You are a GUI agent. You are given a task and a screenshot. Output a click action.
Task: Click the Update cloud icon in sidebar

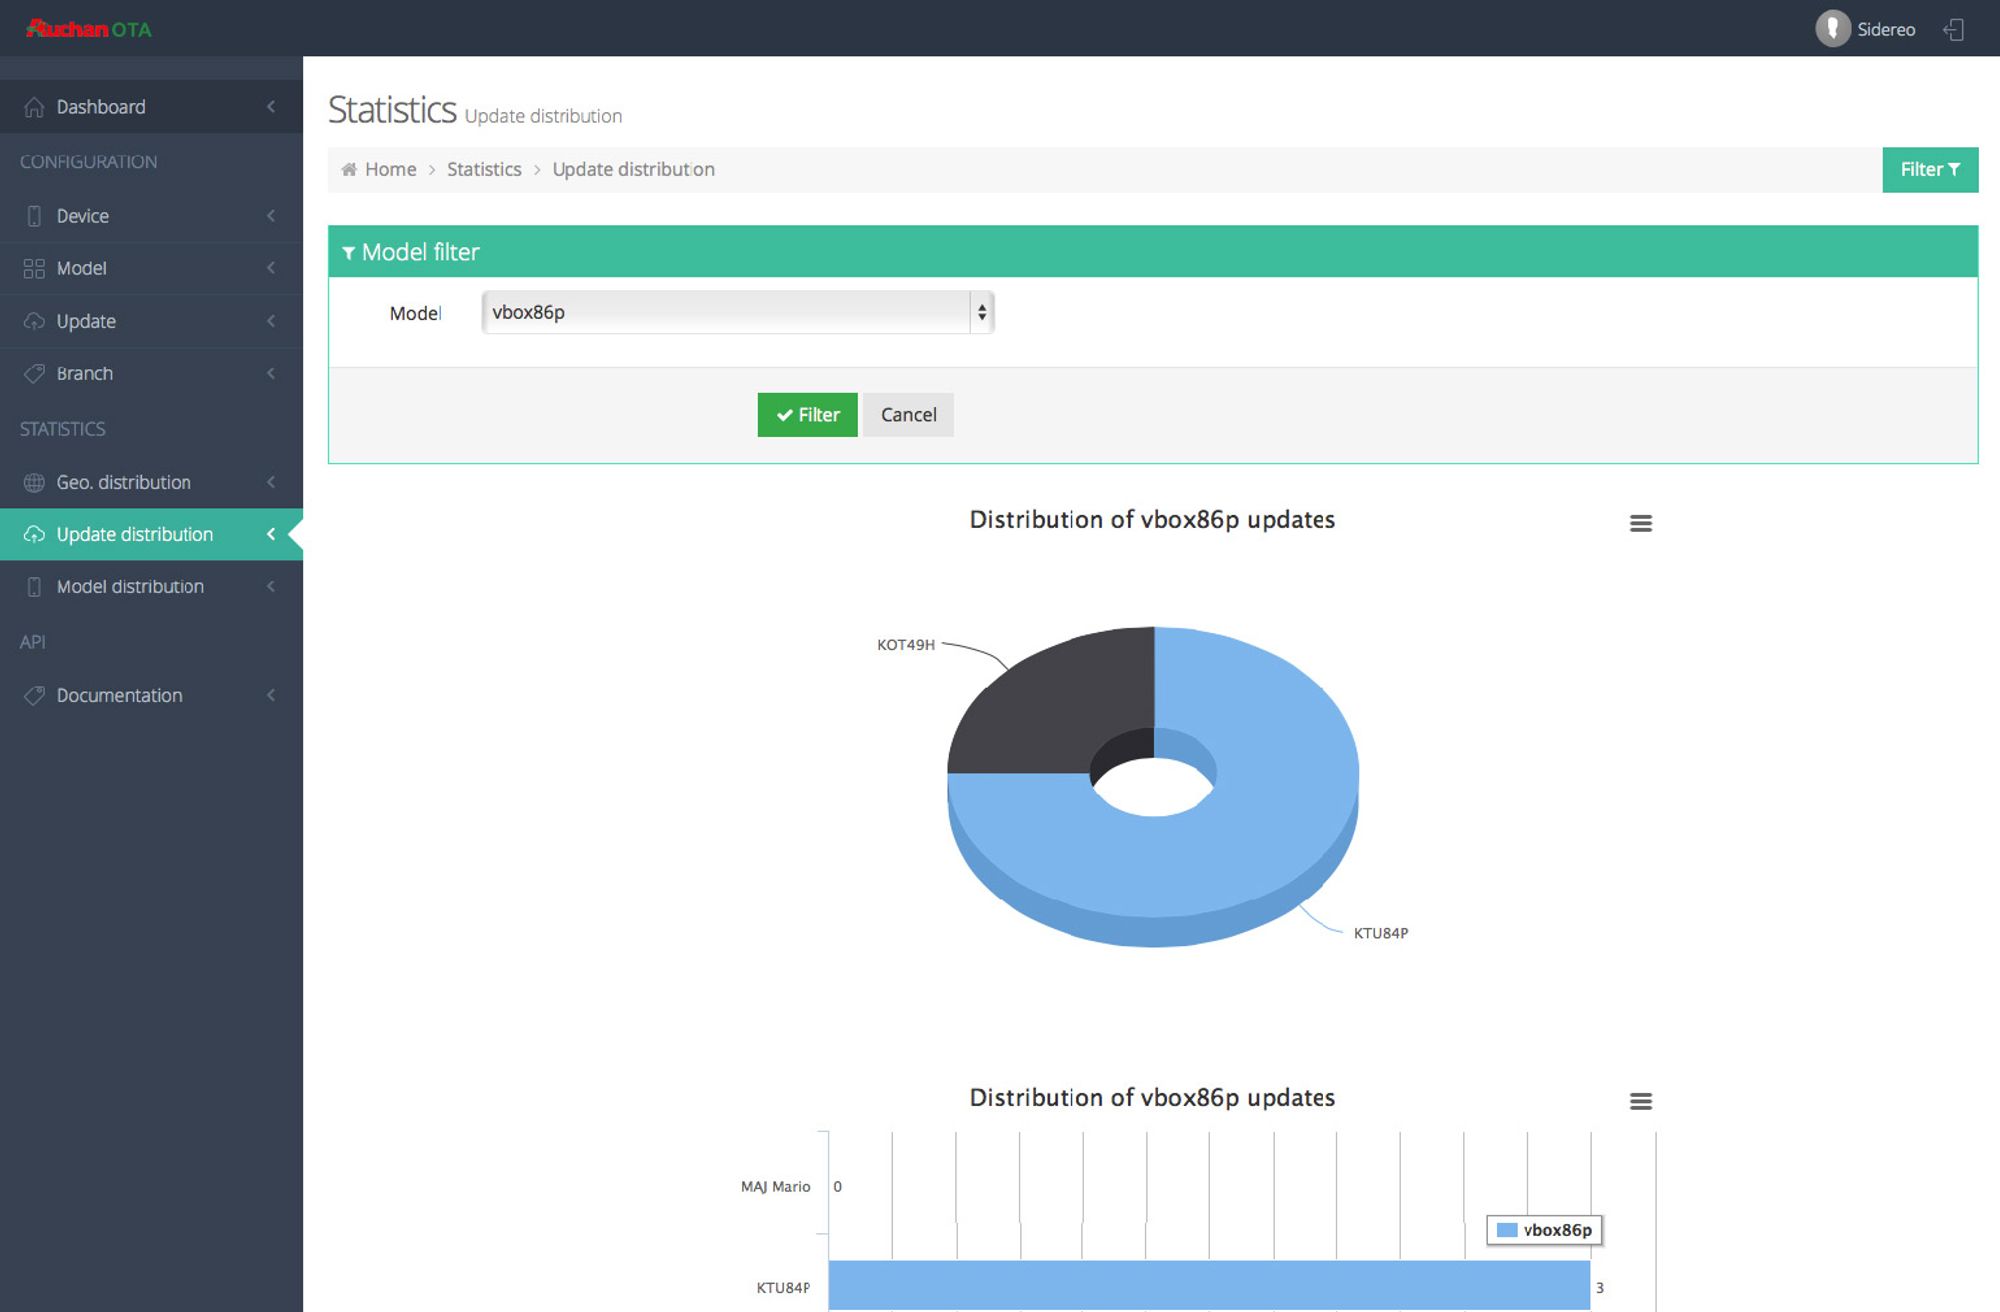[x=34, y=321]
